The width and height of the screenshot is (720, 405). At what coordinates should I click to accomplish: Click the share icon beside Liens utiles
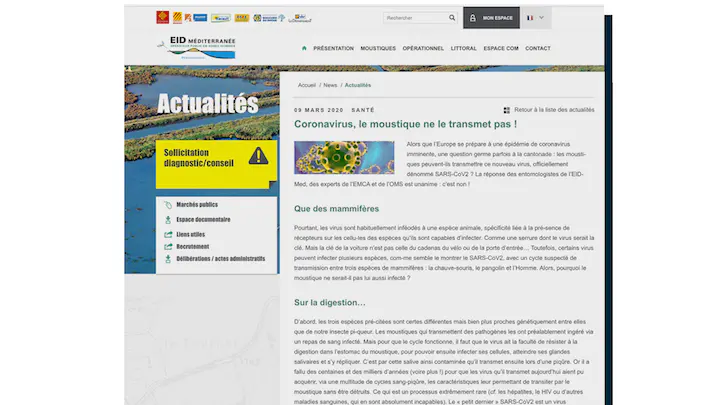pyautogui.click(x=168, y=234)
